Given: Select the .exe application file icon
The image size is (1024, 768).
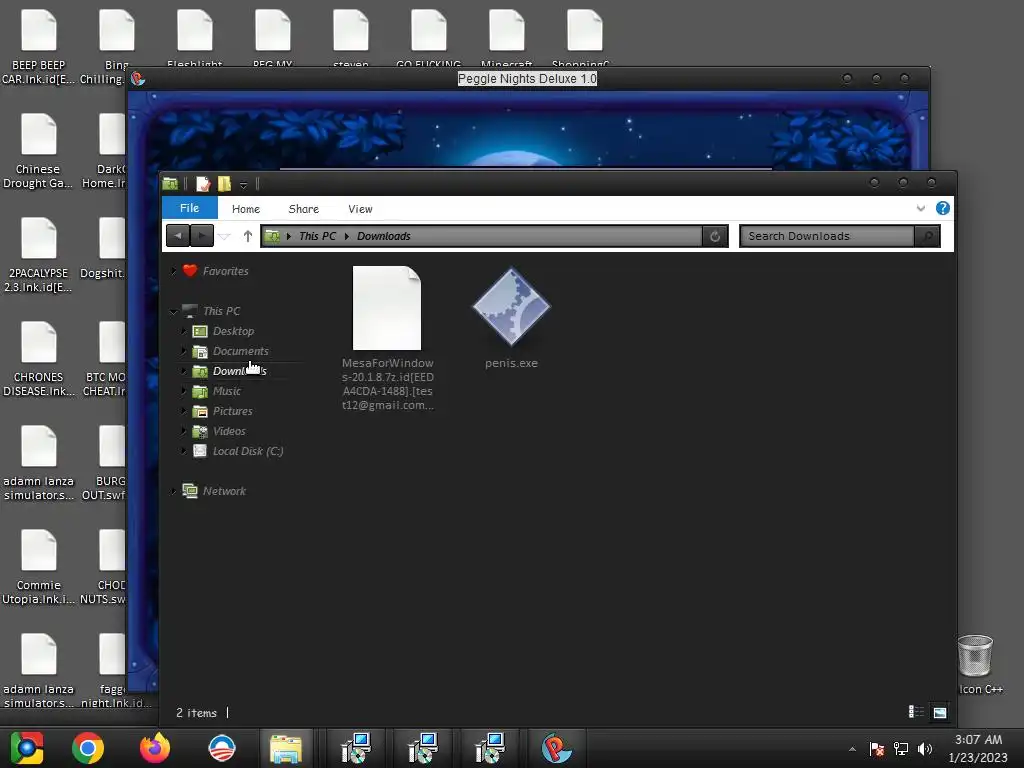Looking at the screenshot, I should (x=511, y=307).
